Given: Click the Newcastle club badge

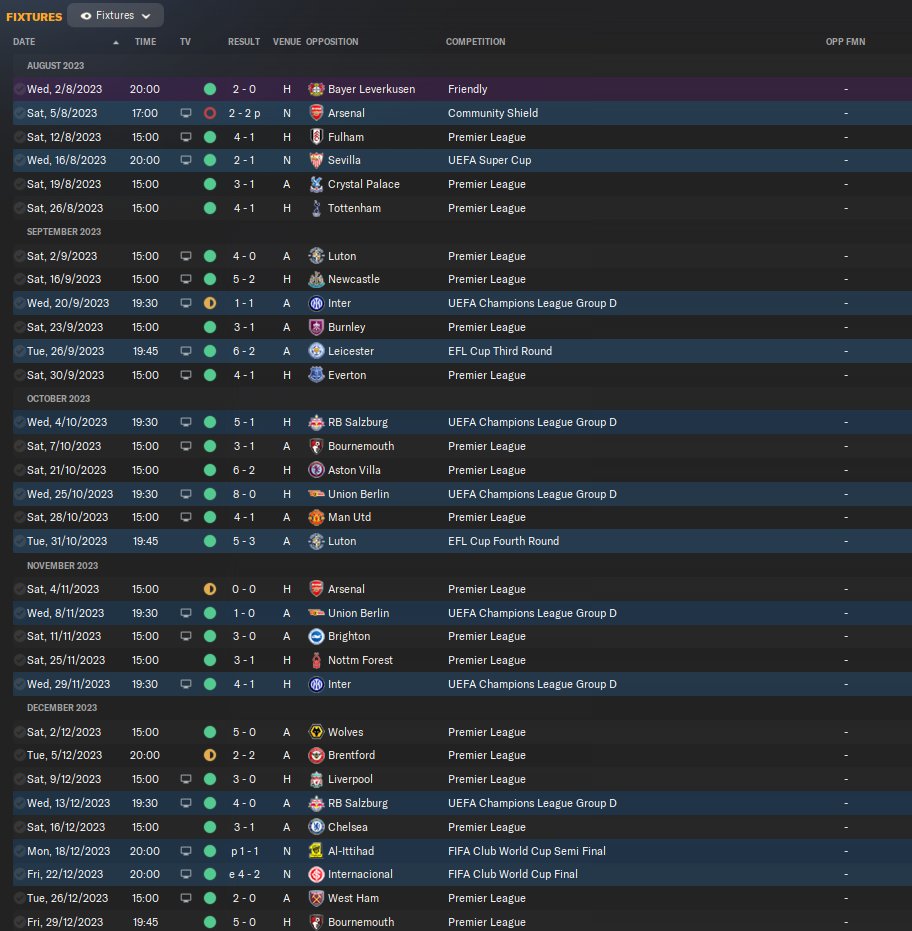Looking at the screenshot, I should 316,279.
